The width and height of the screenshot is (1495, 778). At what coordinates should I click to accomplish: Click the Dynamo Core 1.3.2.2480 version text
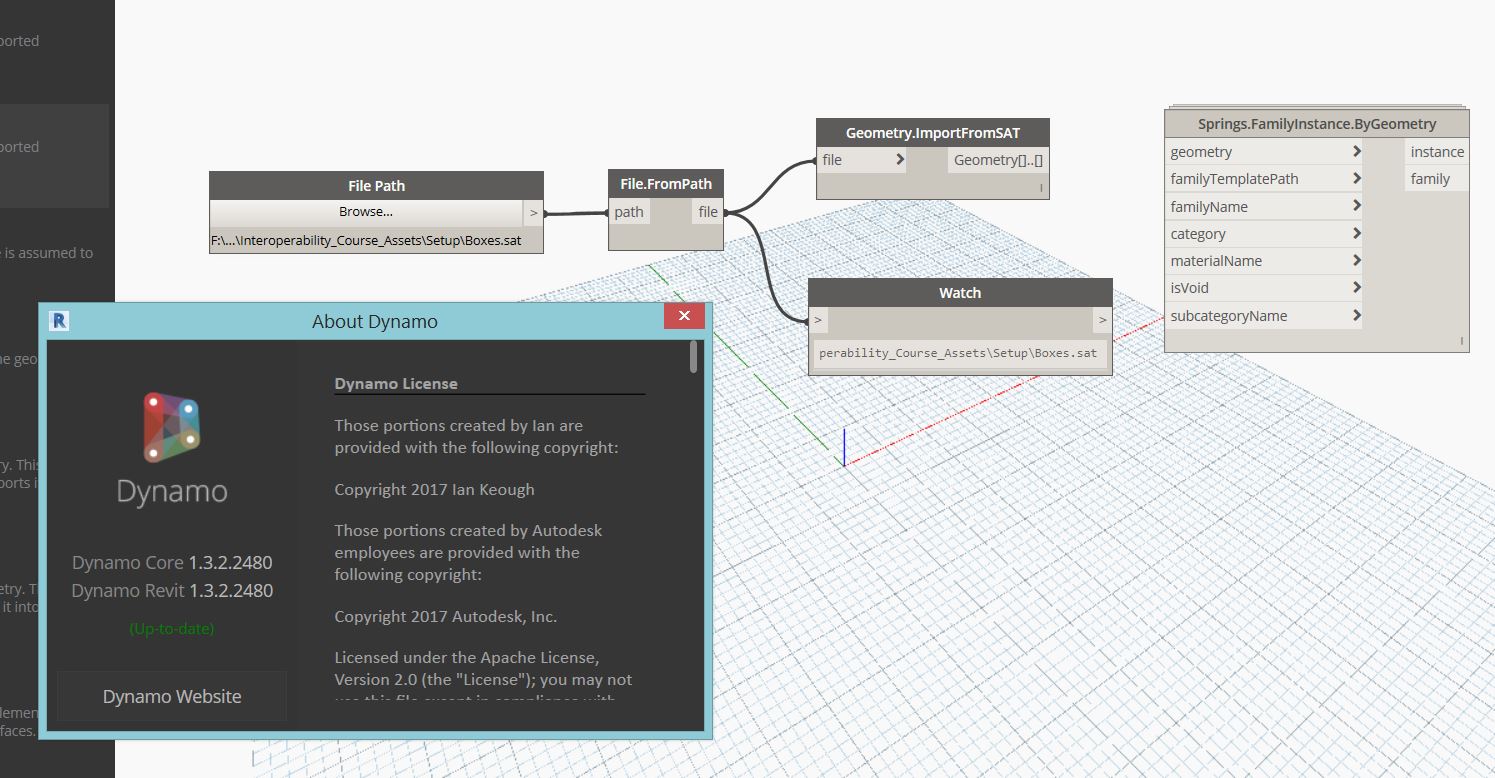[x=172, y=563]
